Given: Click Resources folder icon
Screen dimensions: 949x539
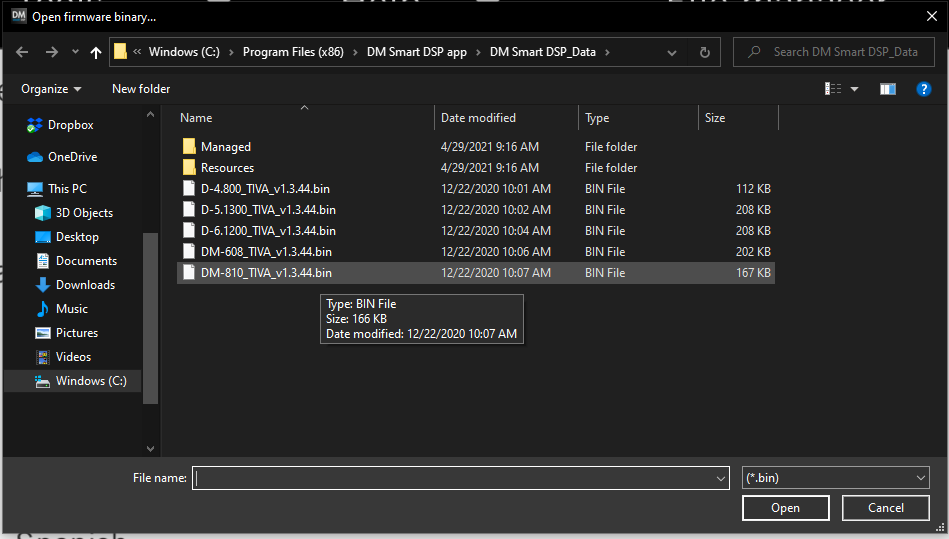Looking at the screenshot, I should (x=189, y=168).
